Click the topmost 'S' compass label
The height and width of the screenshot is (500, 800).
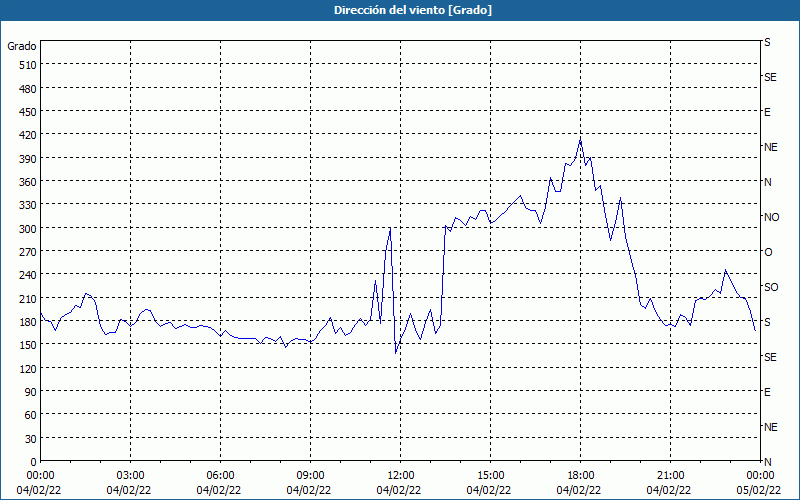(767, 42)
